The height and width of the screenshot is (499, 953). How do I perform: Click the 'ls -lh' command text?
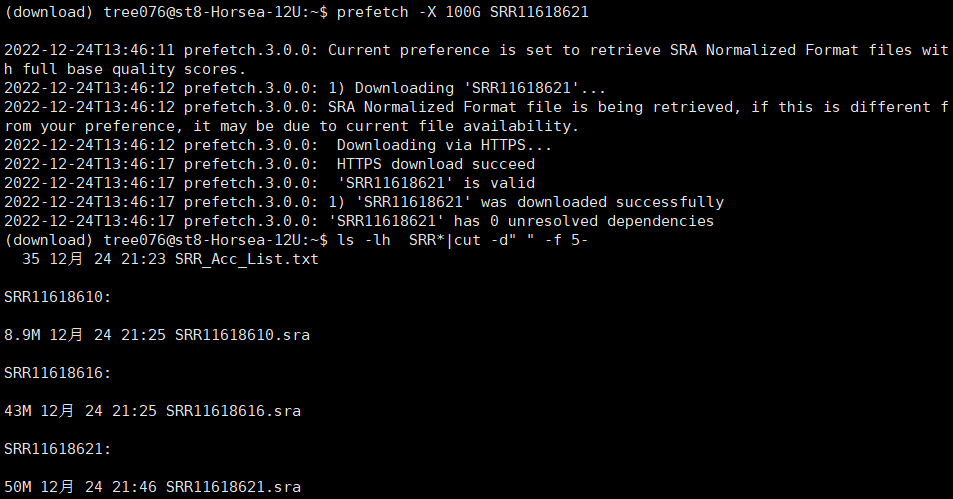click(363, 240)
